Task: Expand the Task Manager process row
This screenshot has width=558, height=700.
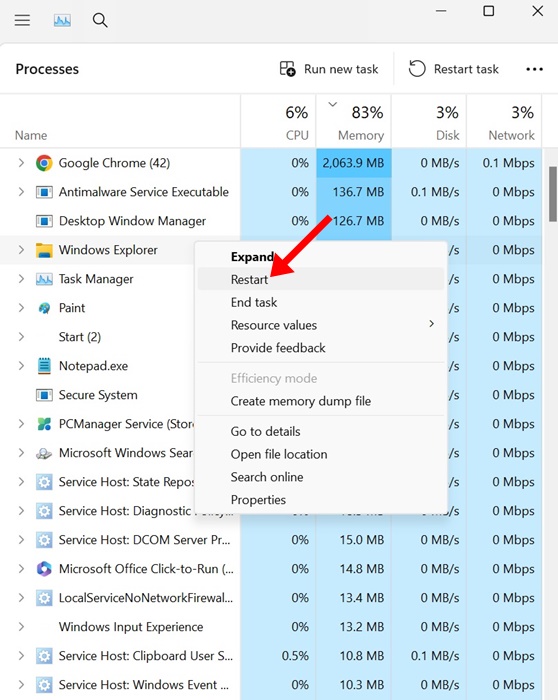Action: [x=21, y=279]
